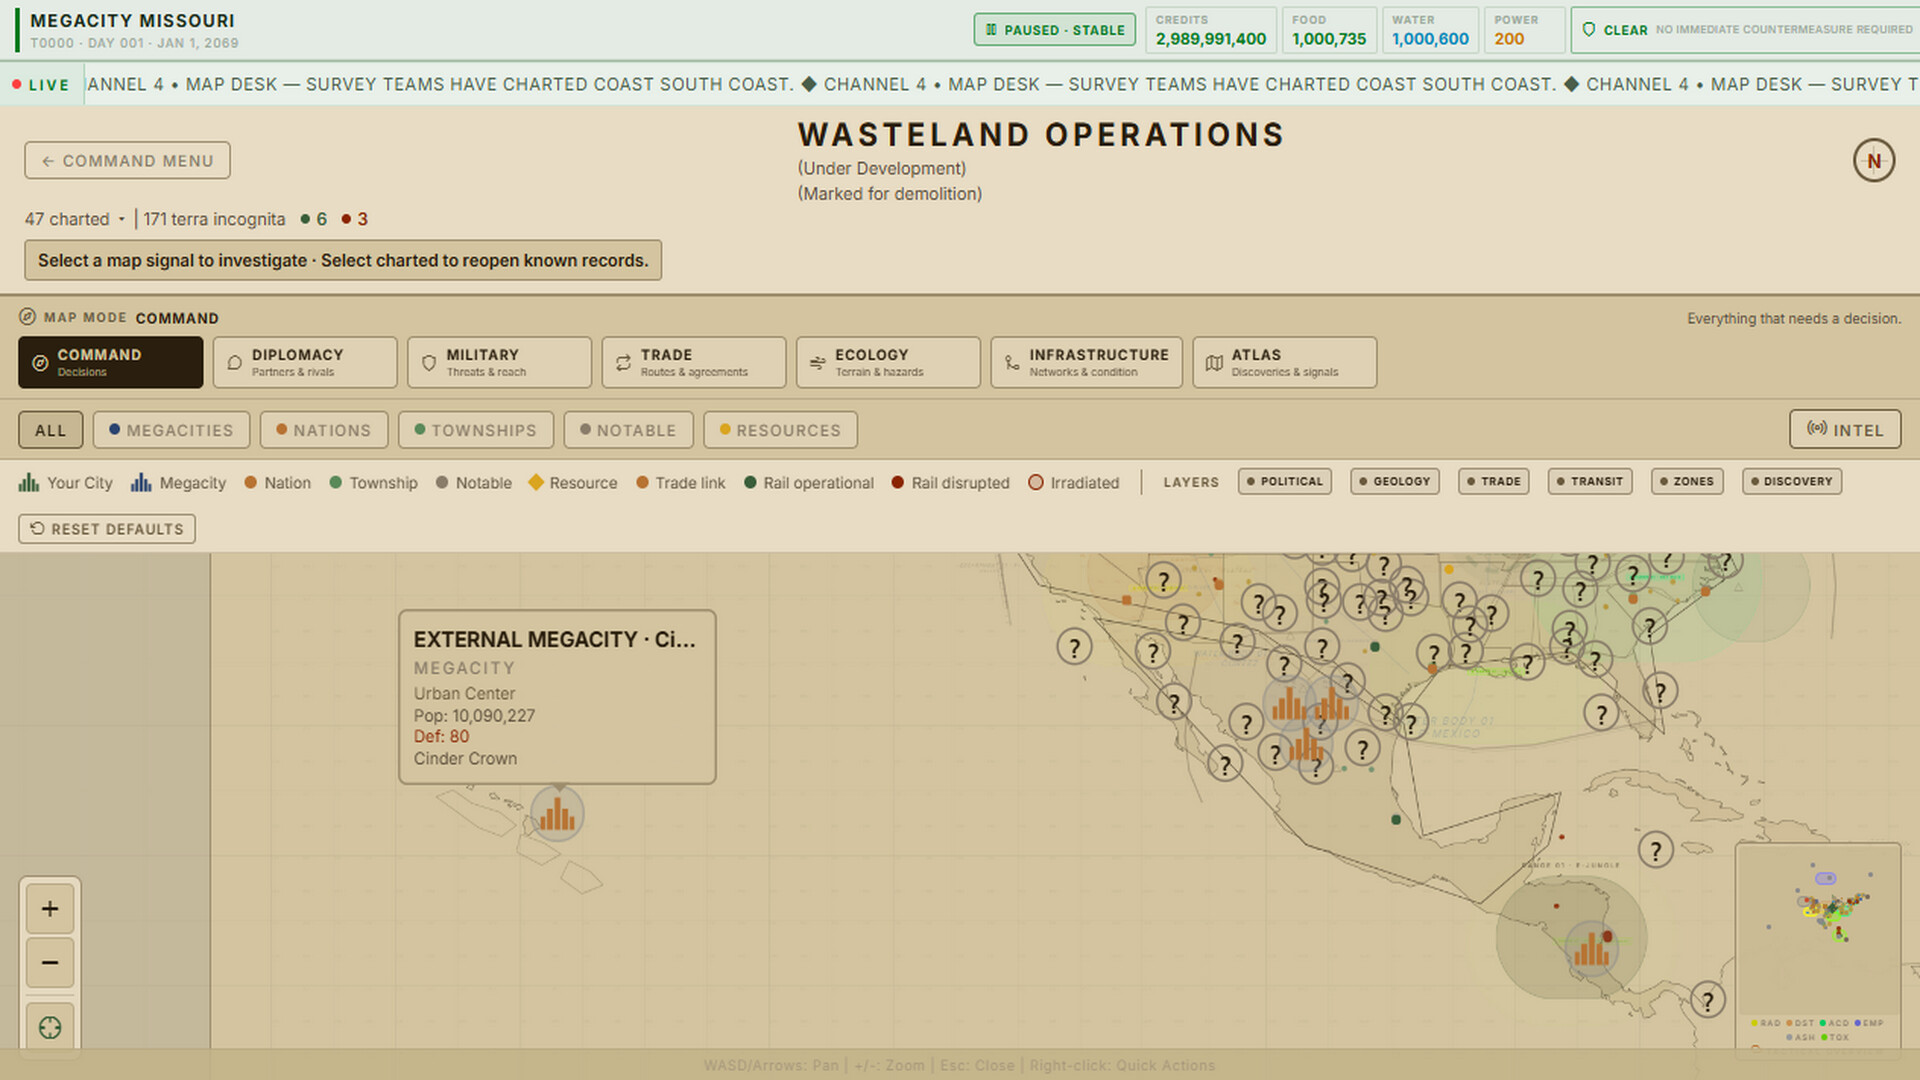The width and height of the screenshot is (1920, 1080).
Task: Click the Water resource counter
Action: (x=1430, y=30)
